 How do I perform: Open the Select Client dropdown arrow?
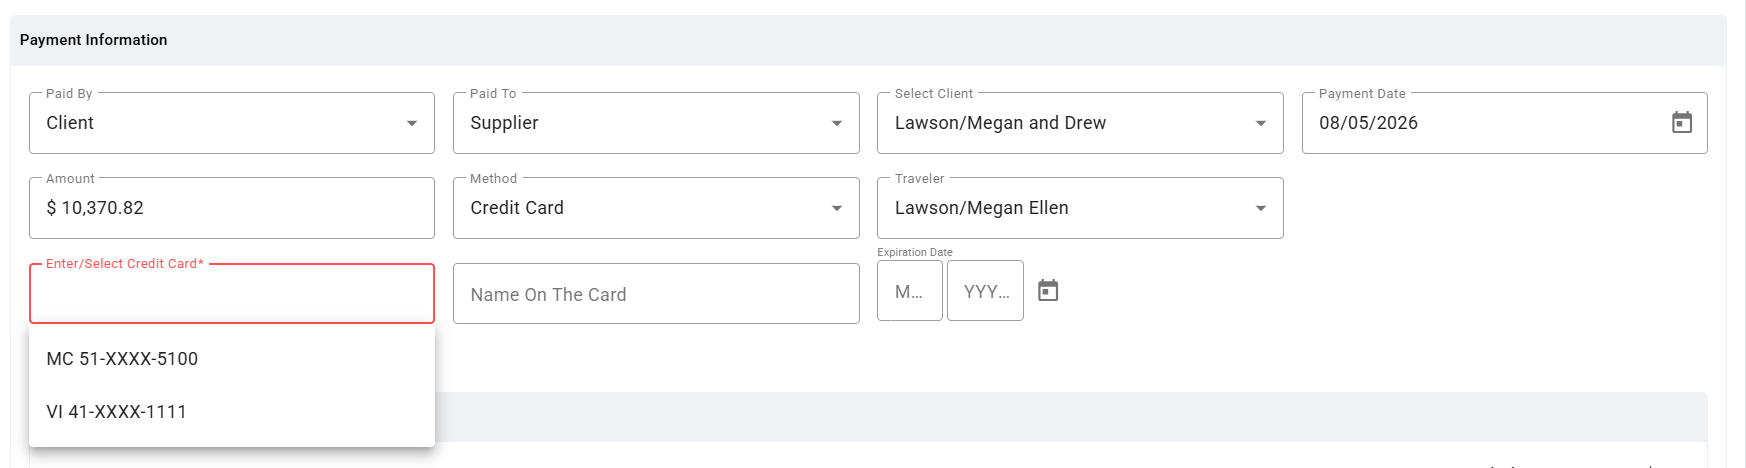[x=1261, y=123]
